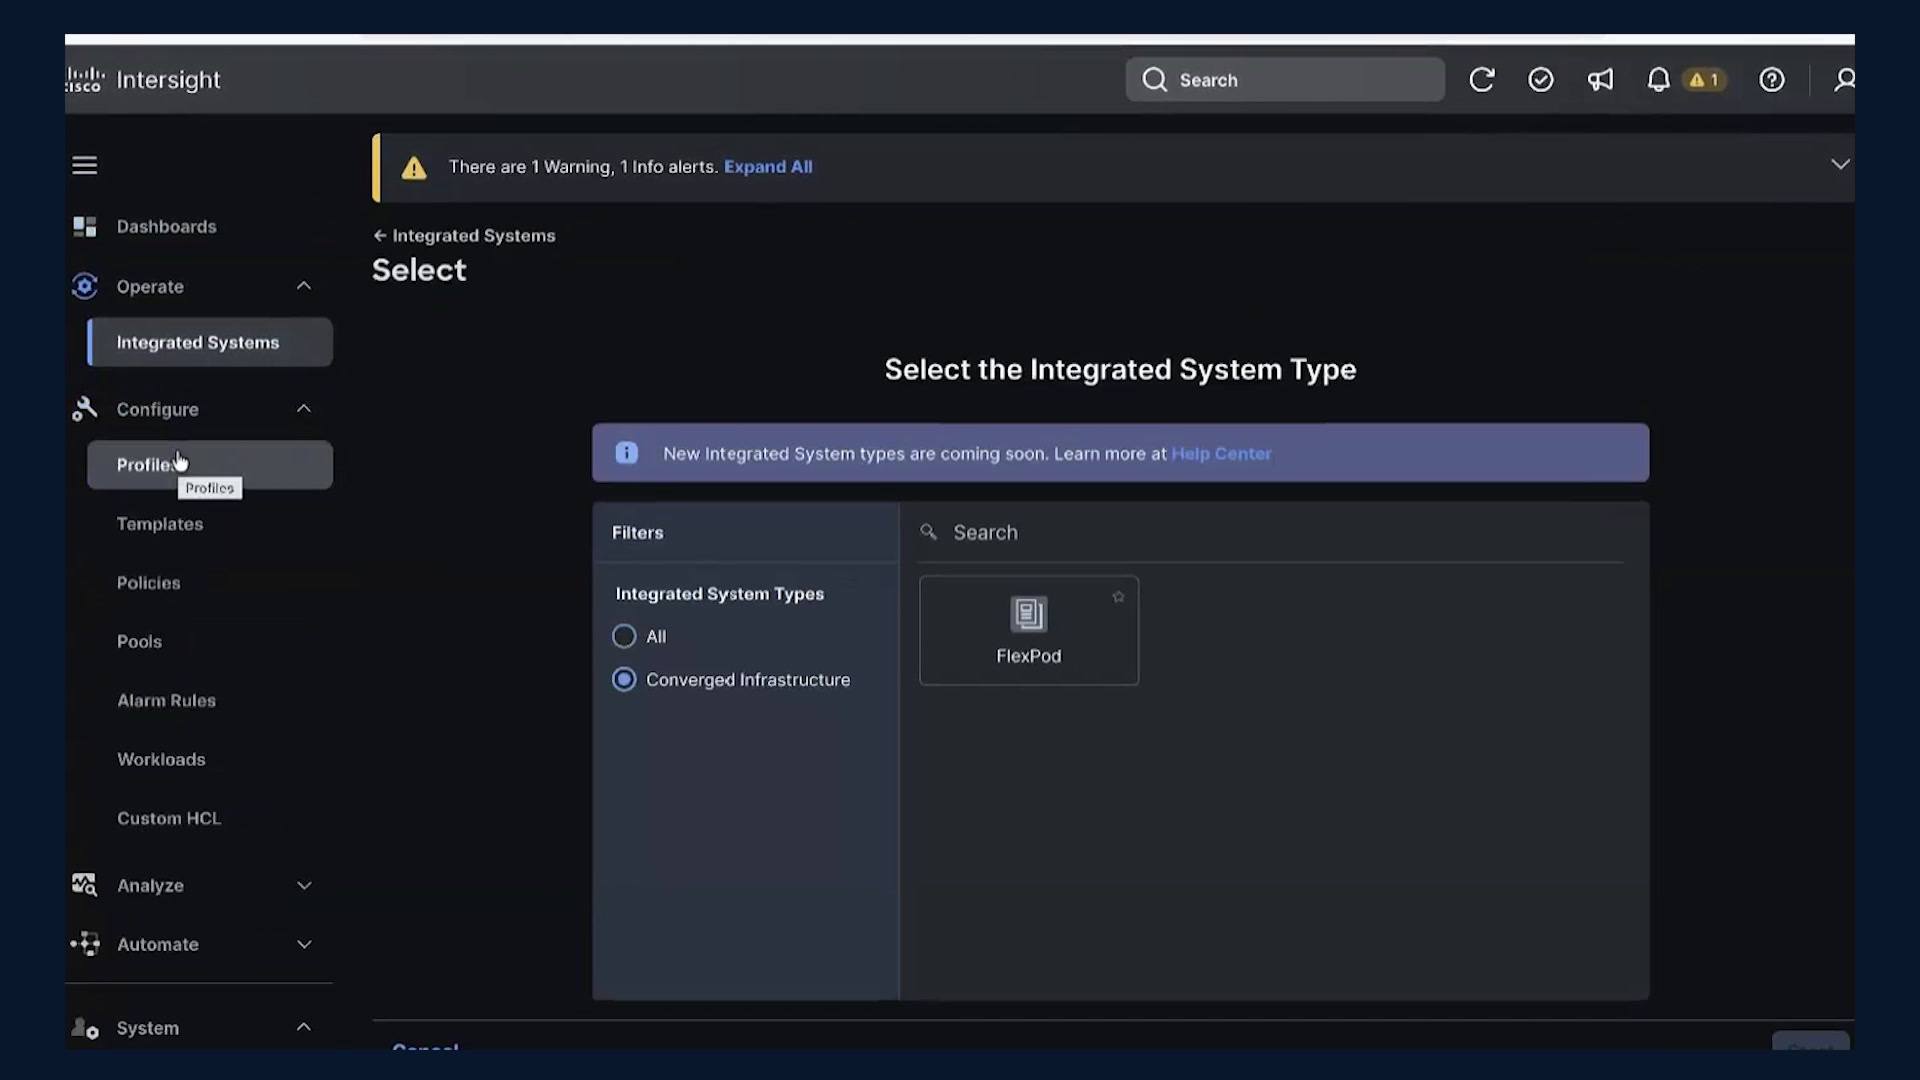Open the announcements megaphone icon

pyautogui.click(x=1600, y=80)
